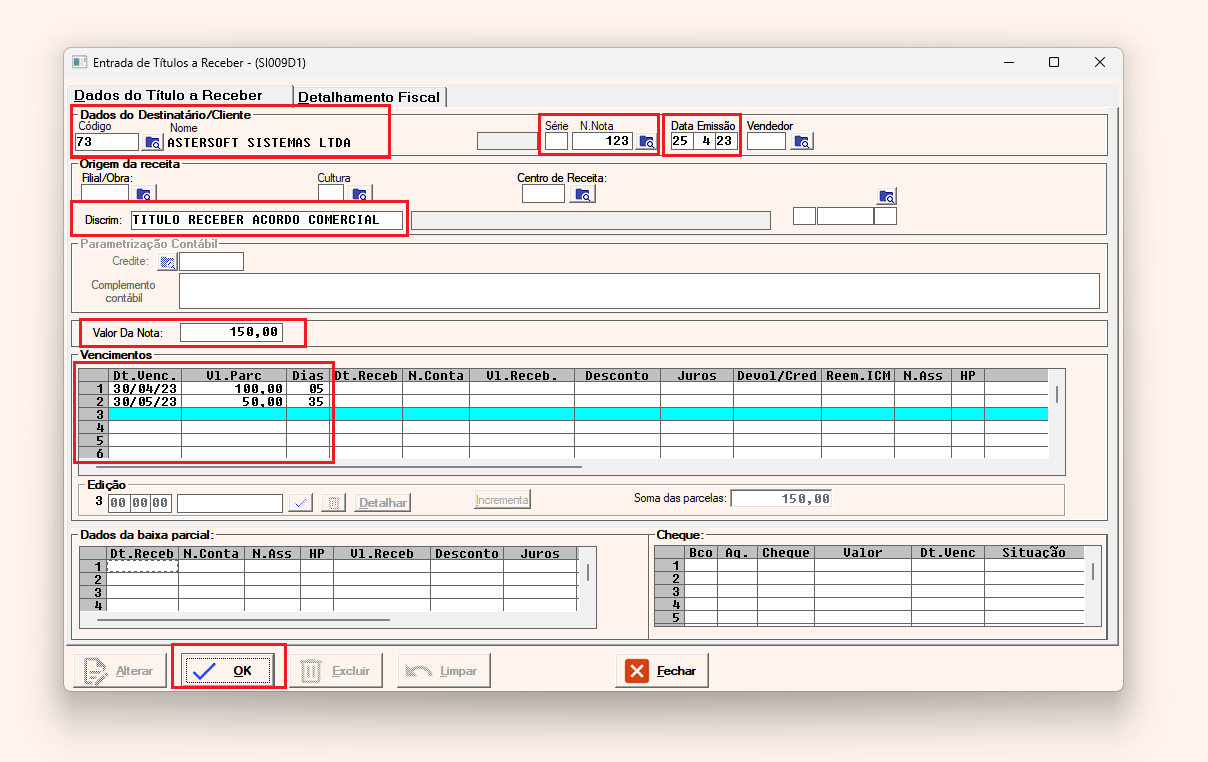Screen dimensions: 1208x762
Task: Click the Credite account field
Action: [211, 262]
